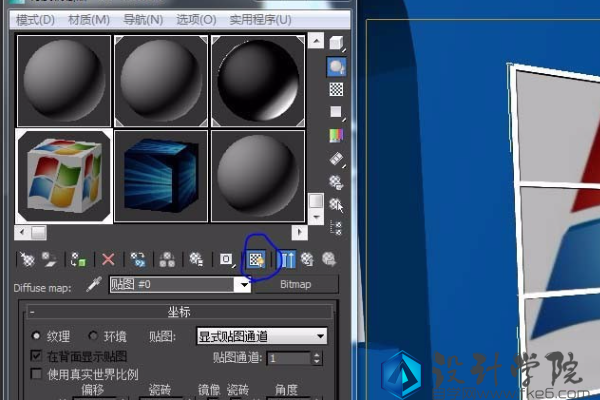The width and height of the screenshot is (600, 400).
Task: Click the red X Reset Map icon
Action: (x=108, y=260)
